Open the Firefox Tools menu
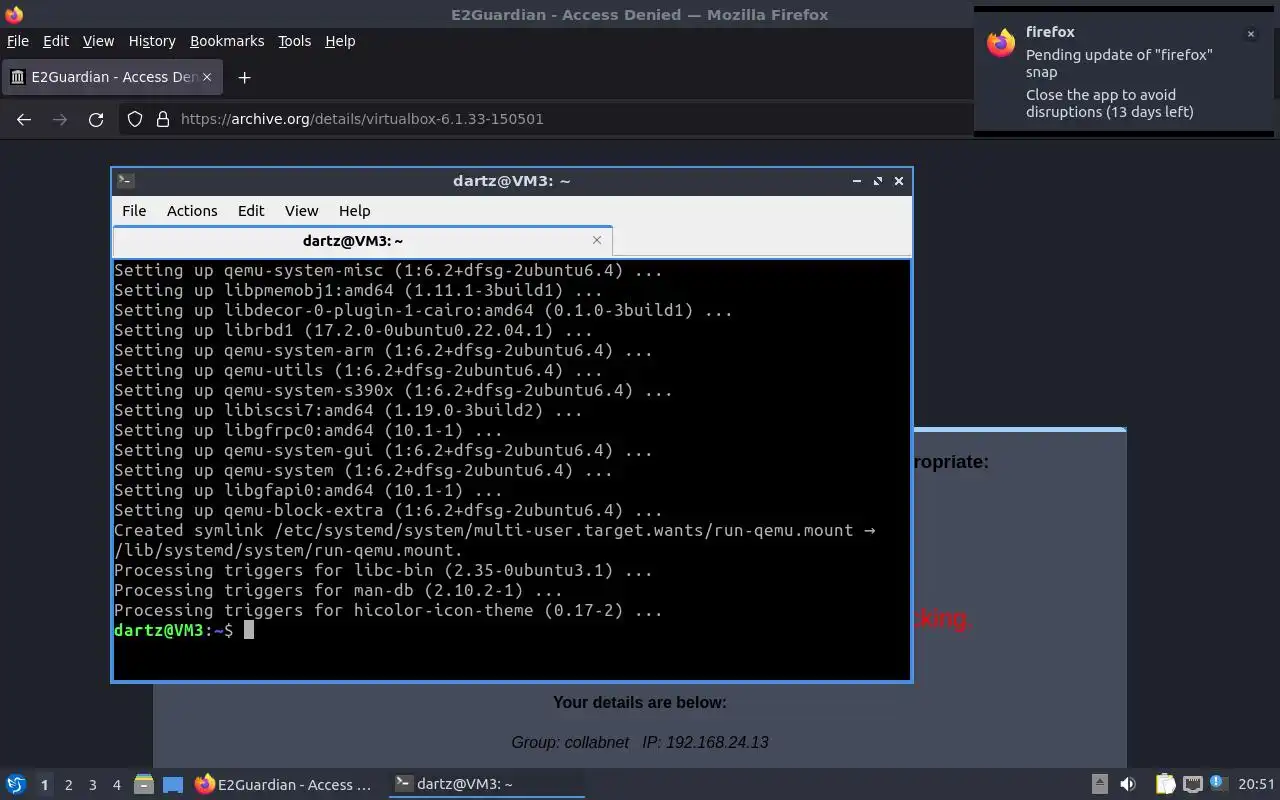The width and height of the screenshot is (1280, 800). pos(294,41)
